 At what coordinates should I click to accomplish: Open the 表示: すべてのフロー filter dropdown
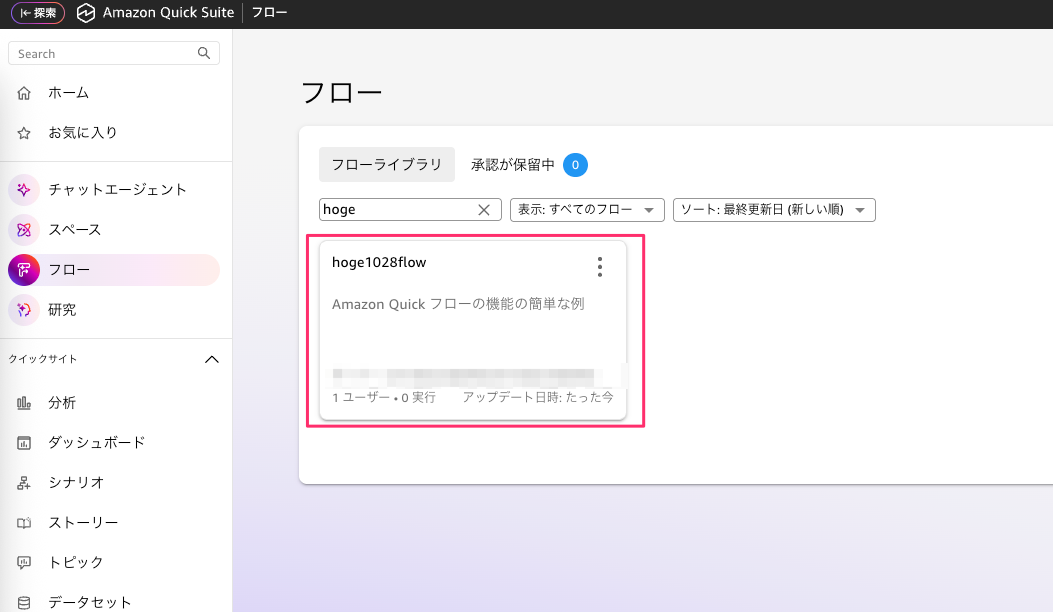pyautogui.click(x=587, y=210)
